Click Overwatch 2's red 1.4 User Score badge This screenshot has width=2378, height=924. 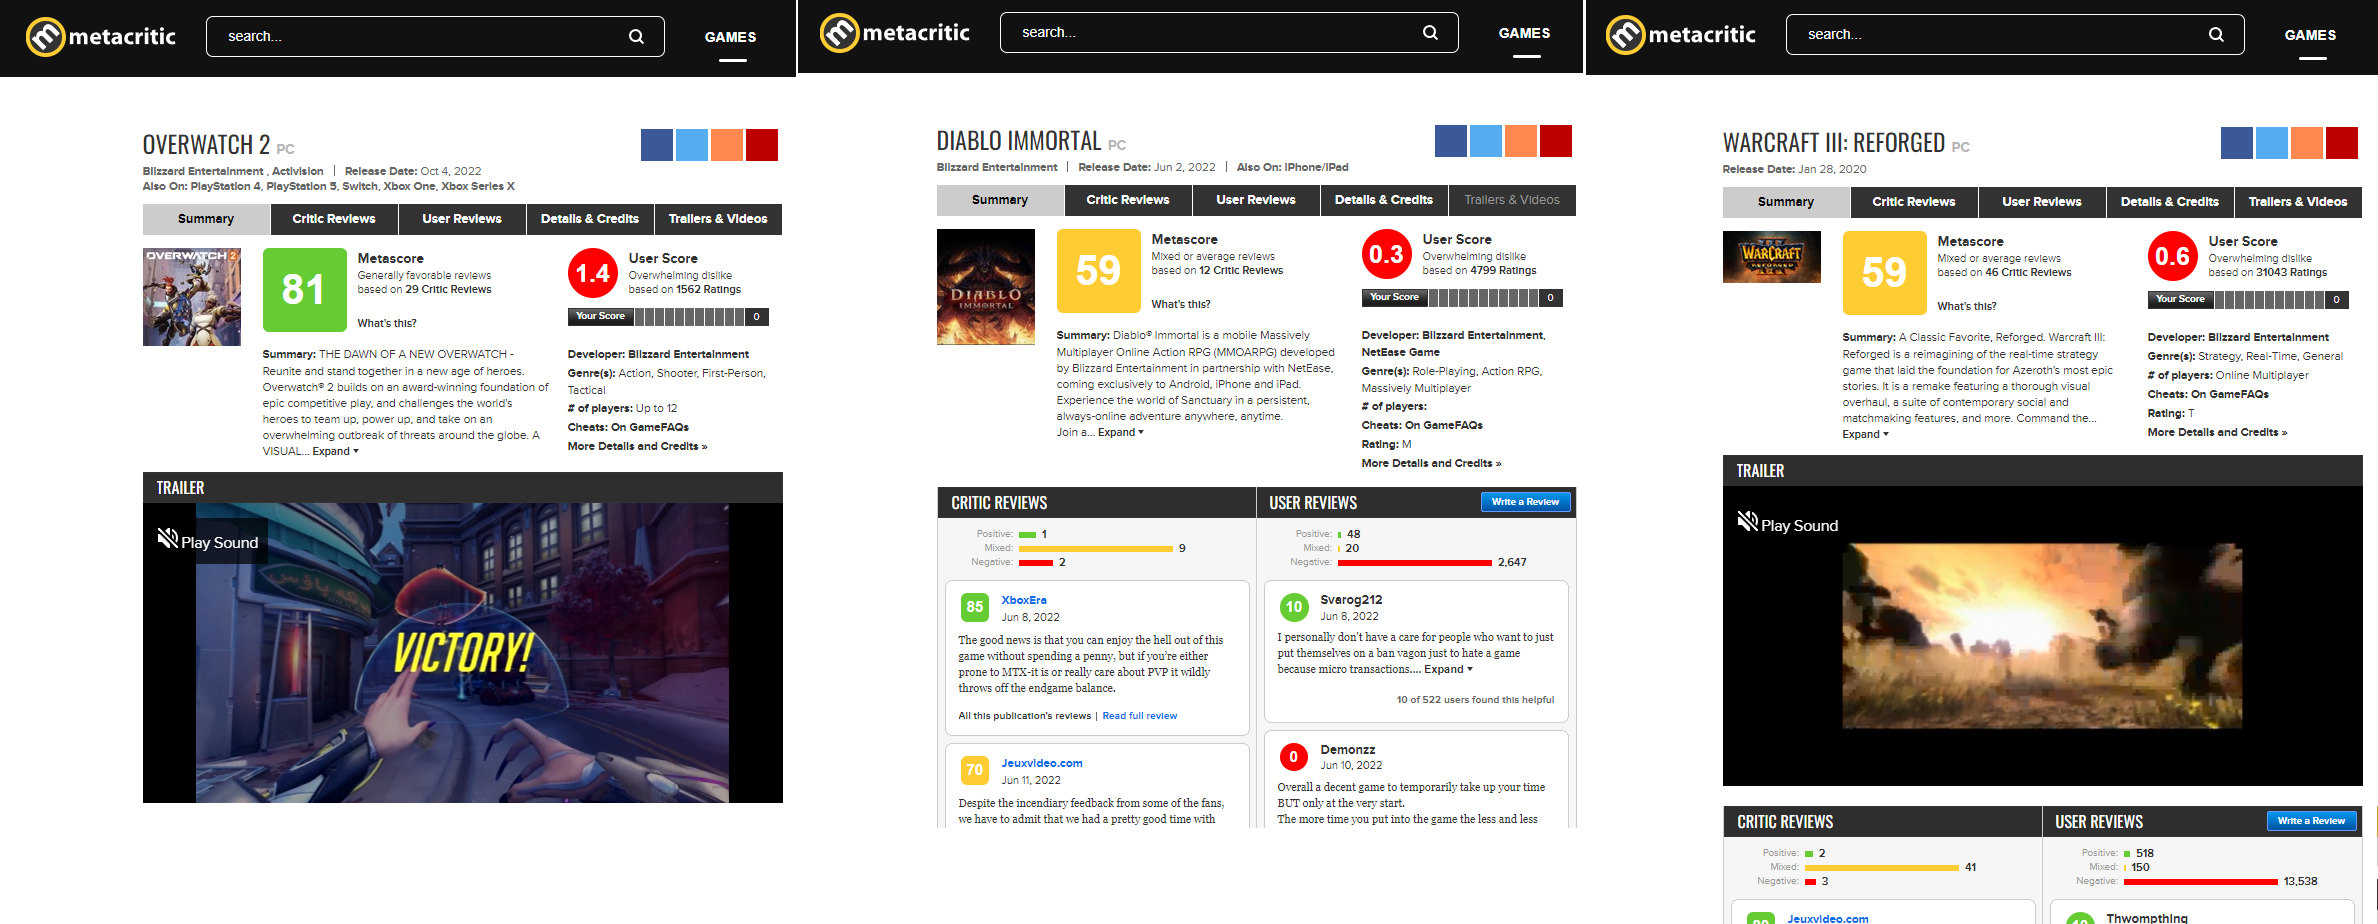click(593, 274)
